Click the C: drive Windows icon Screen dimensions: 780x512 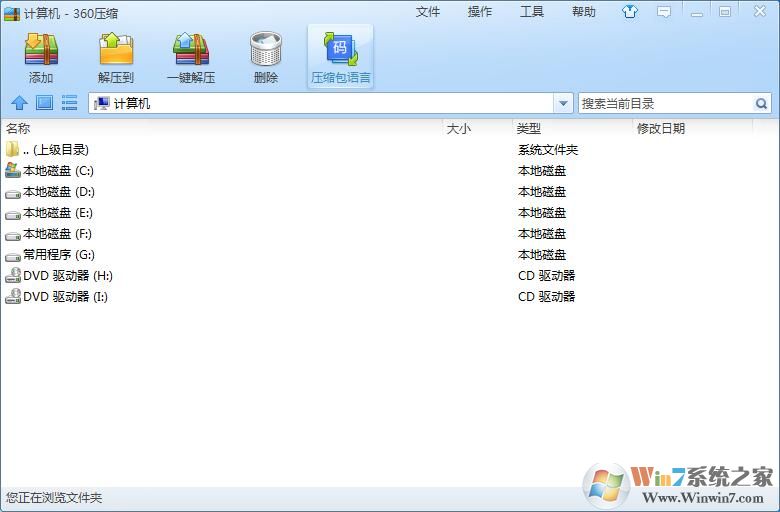tap(13, 171)
